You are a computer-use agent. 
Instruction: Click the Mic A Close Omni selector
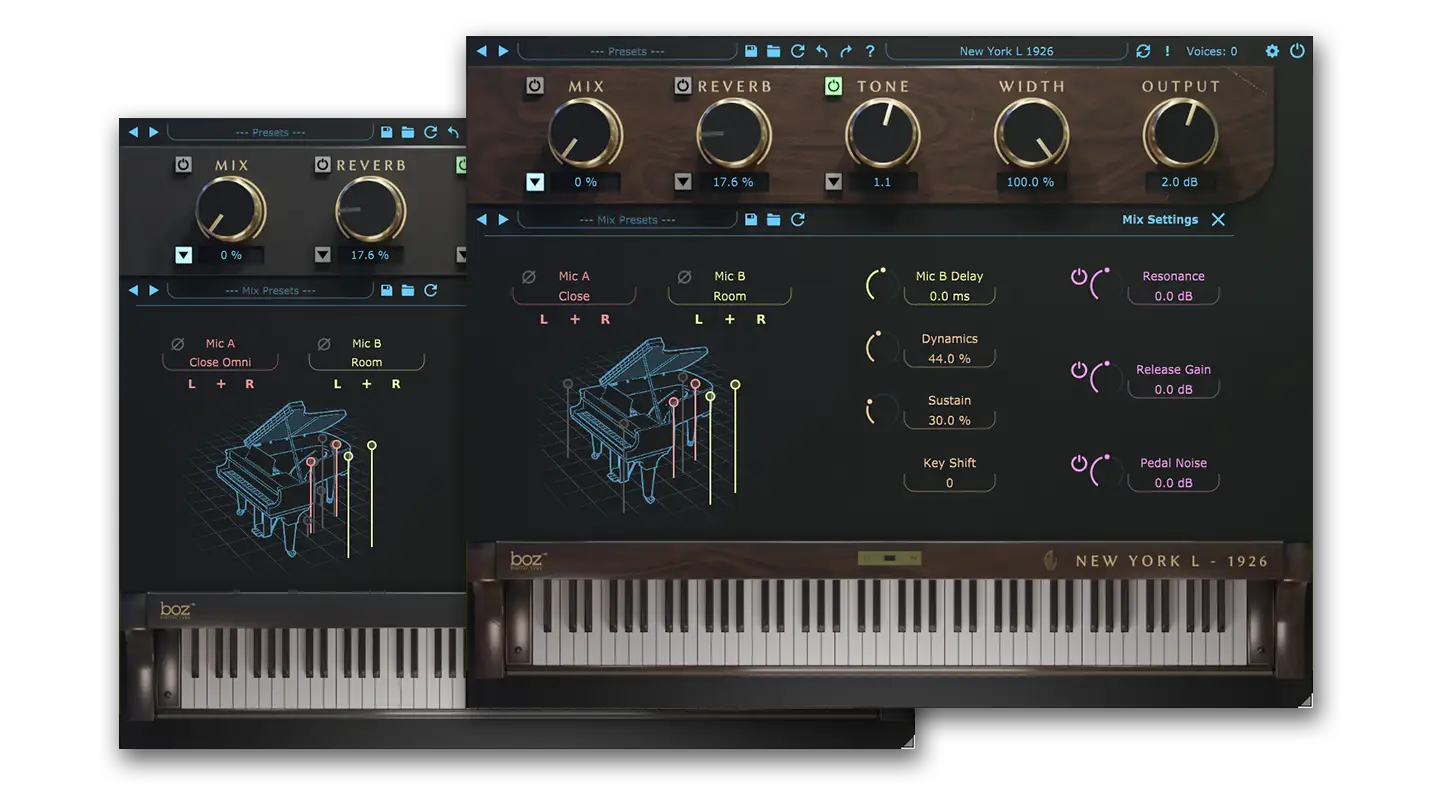click(x=220, y=362)
